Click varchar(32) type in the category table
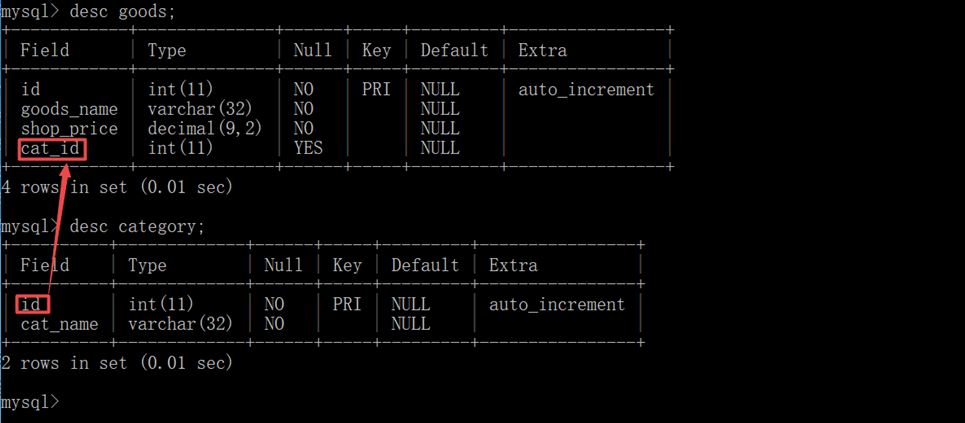965x423 pixels. [x=180, y=324]
